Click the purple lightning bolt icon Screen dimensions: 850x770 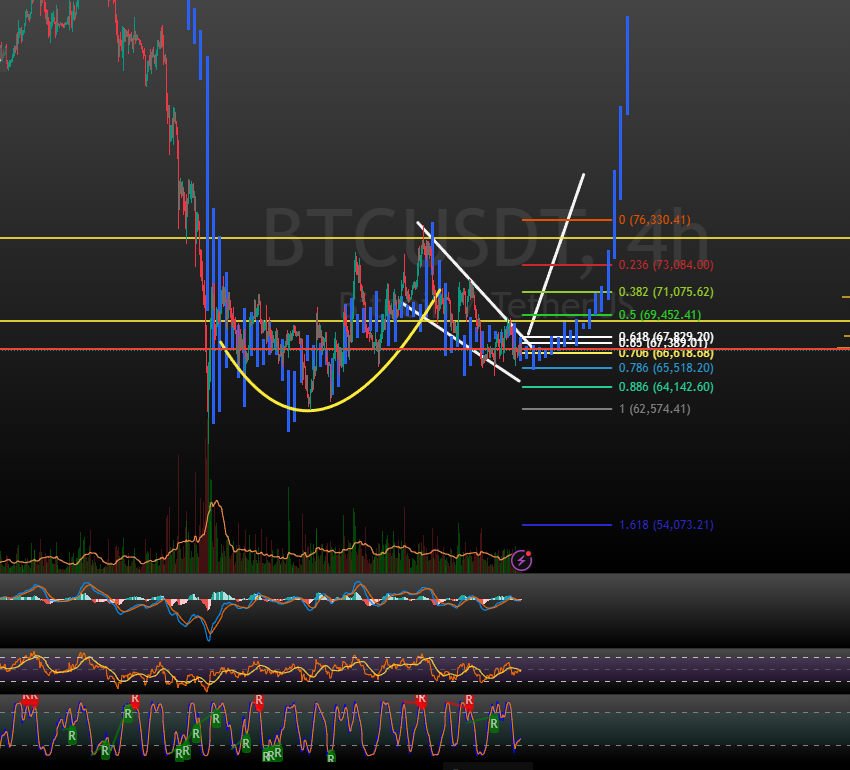click(521, 560)
